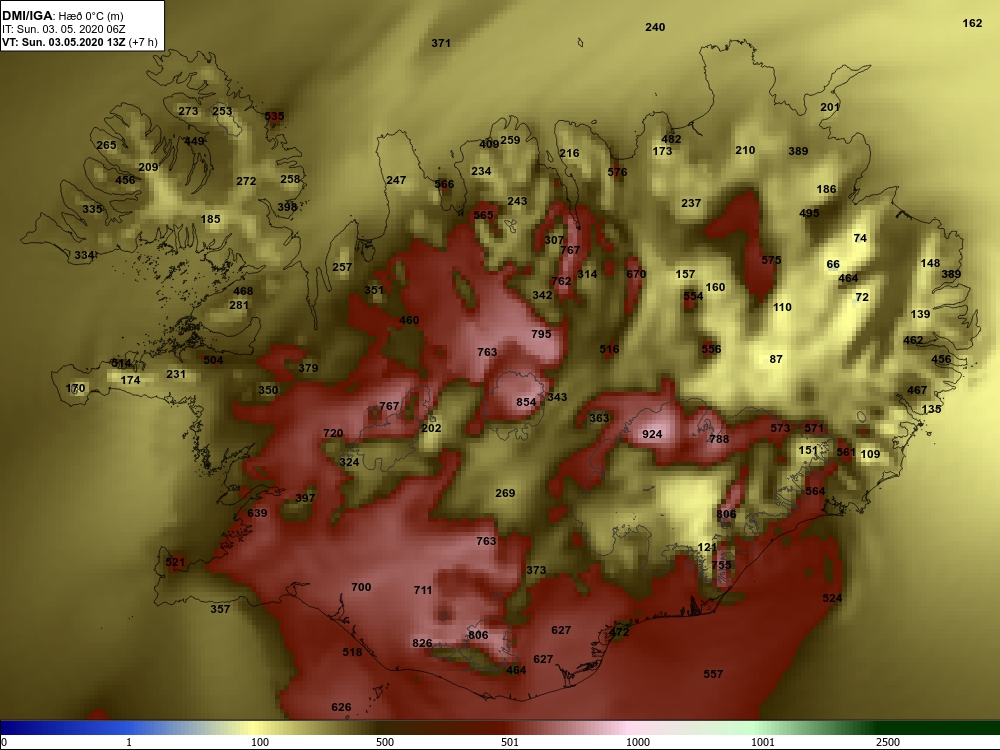The width and height of the screenshot is (1000, 750).
Task: Click the 240 value over the sea
Action: pos(655,27)
